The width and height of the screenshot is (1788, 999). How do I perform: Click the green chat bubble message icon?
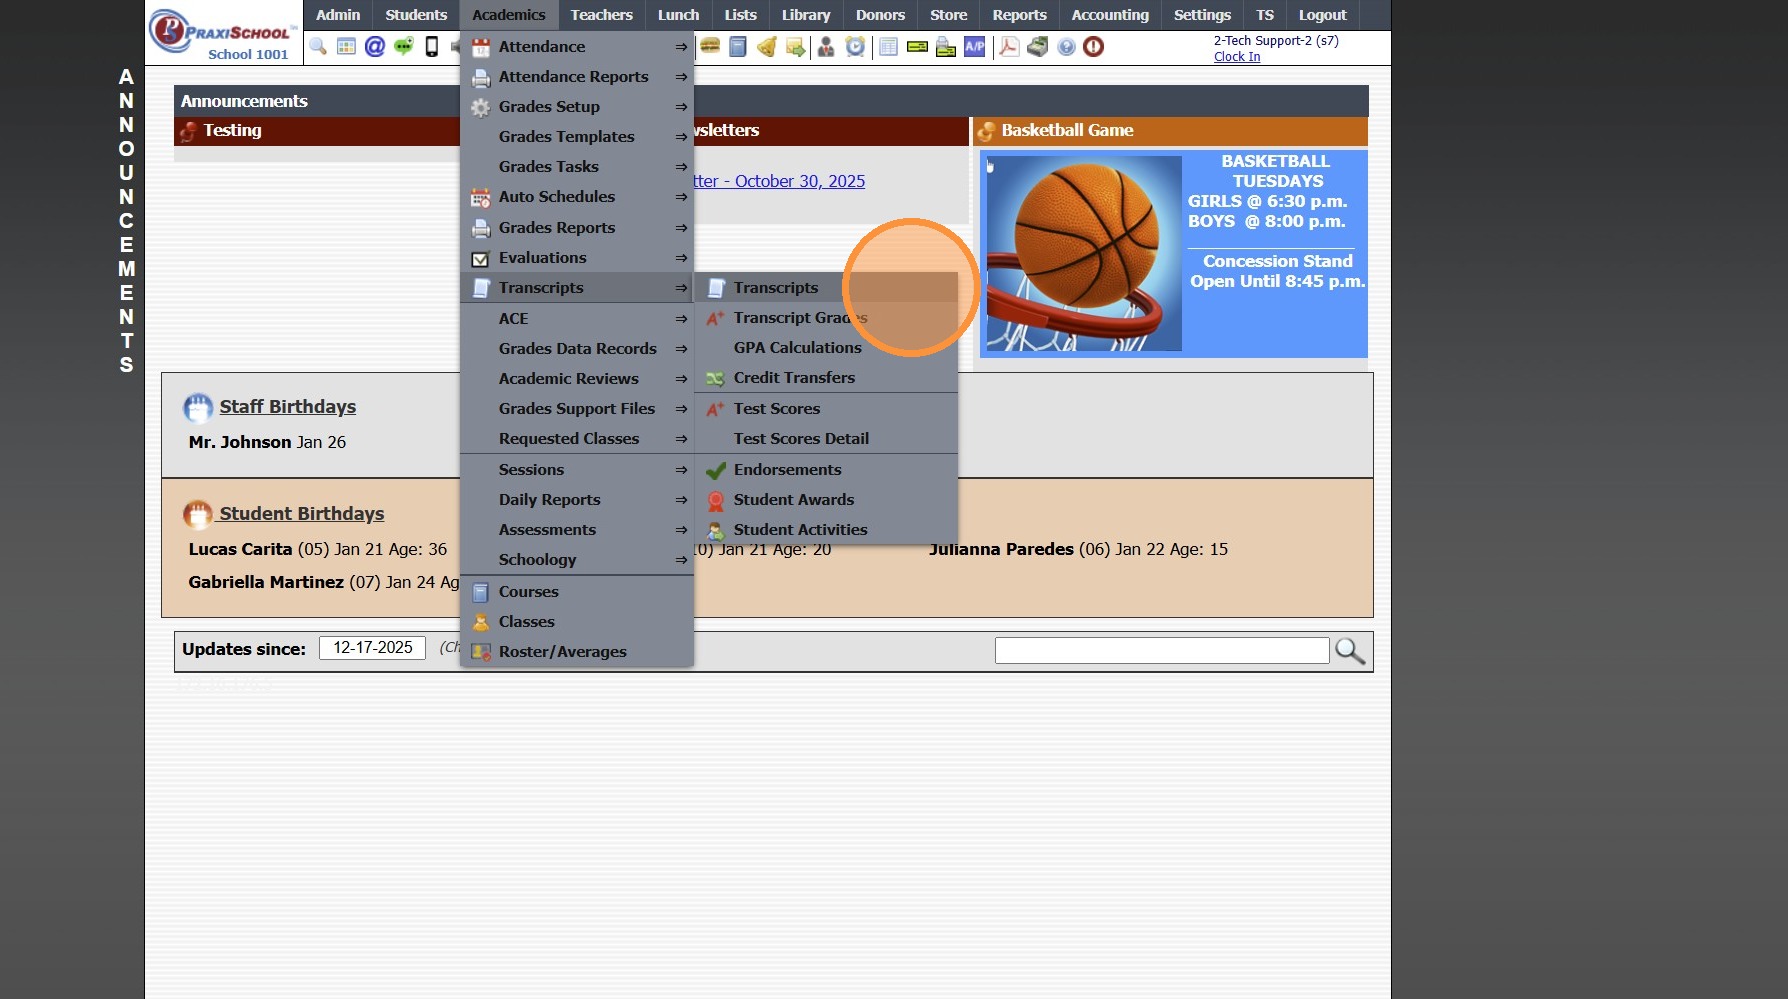click(x=404, y=47)
